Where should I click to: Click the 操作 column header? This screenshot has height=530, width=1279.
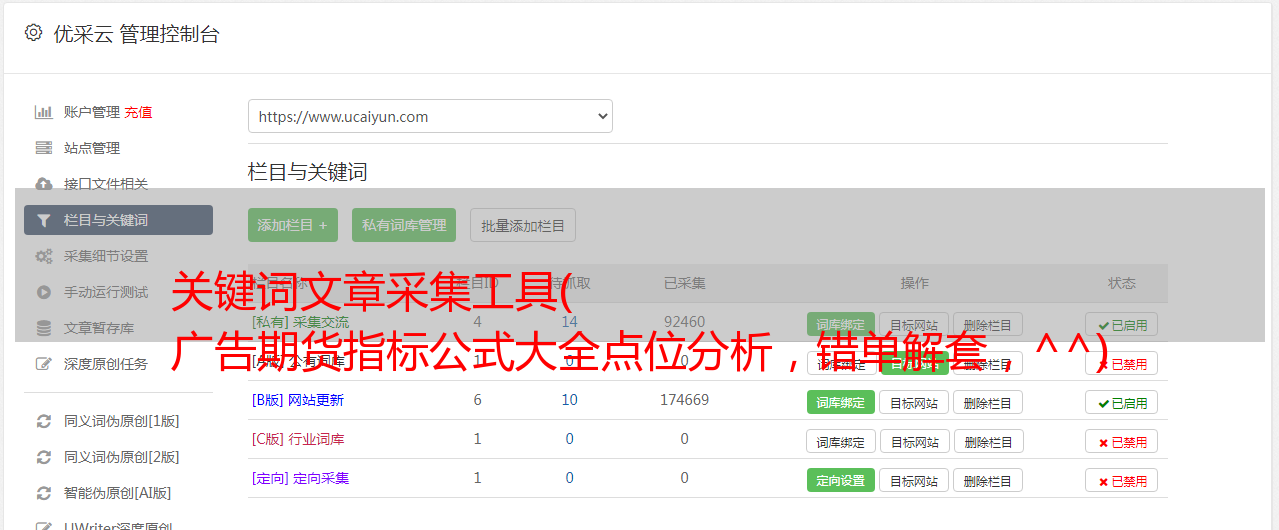pos(915,283)
